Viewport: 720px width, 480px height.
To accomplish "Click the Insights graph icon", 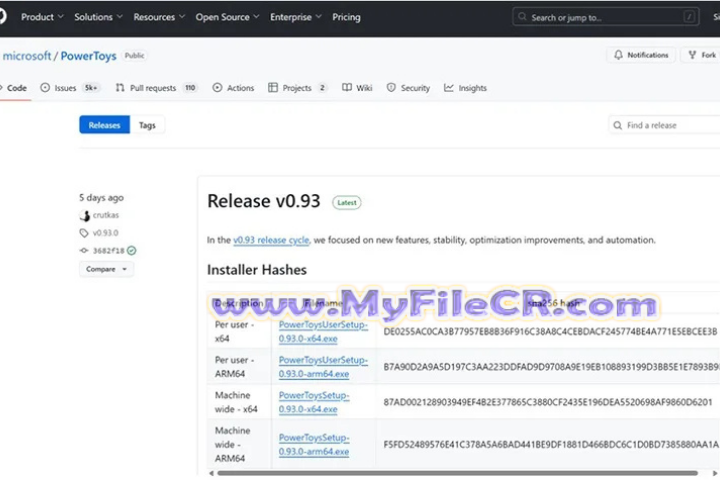I will 449,87.
